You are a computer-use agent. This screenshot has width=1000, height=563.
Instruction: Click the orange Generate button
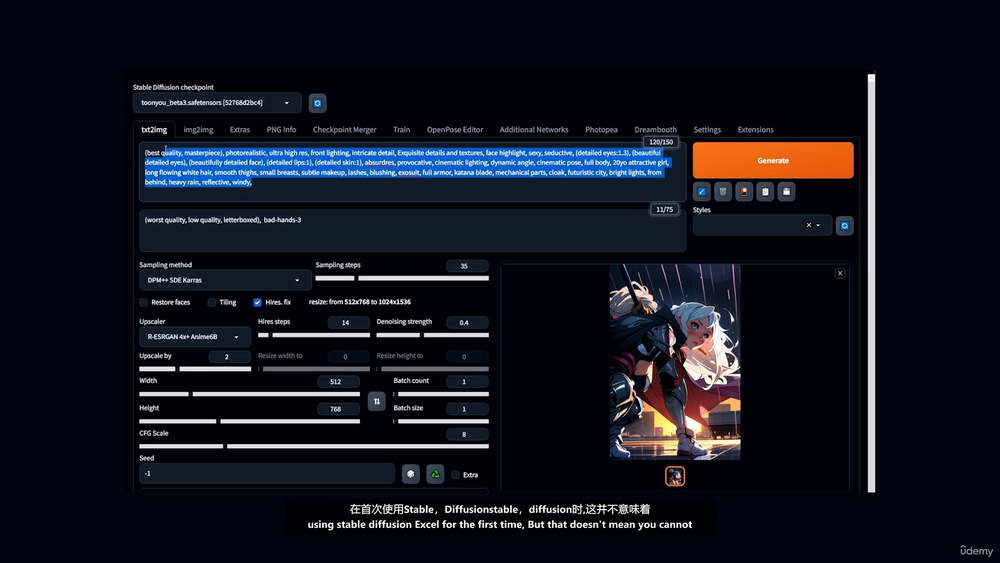(x=773, y=160)
